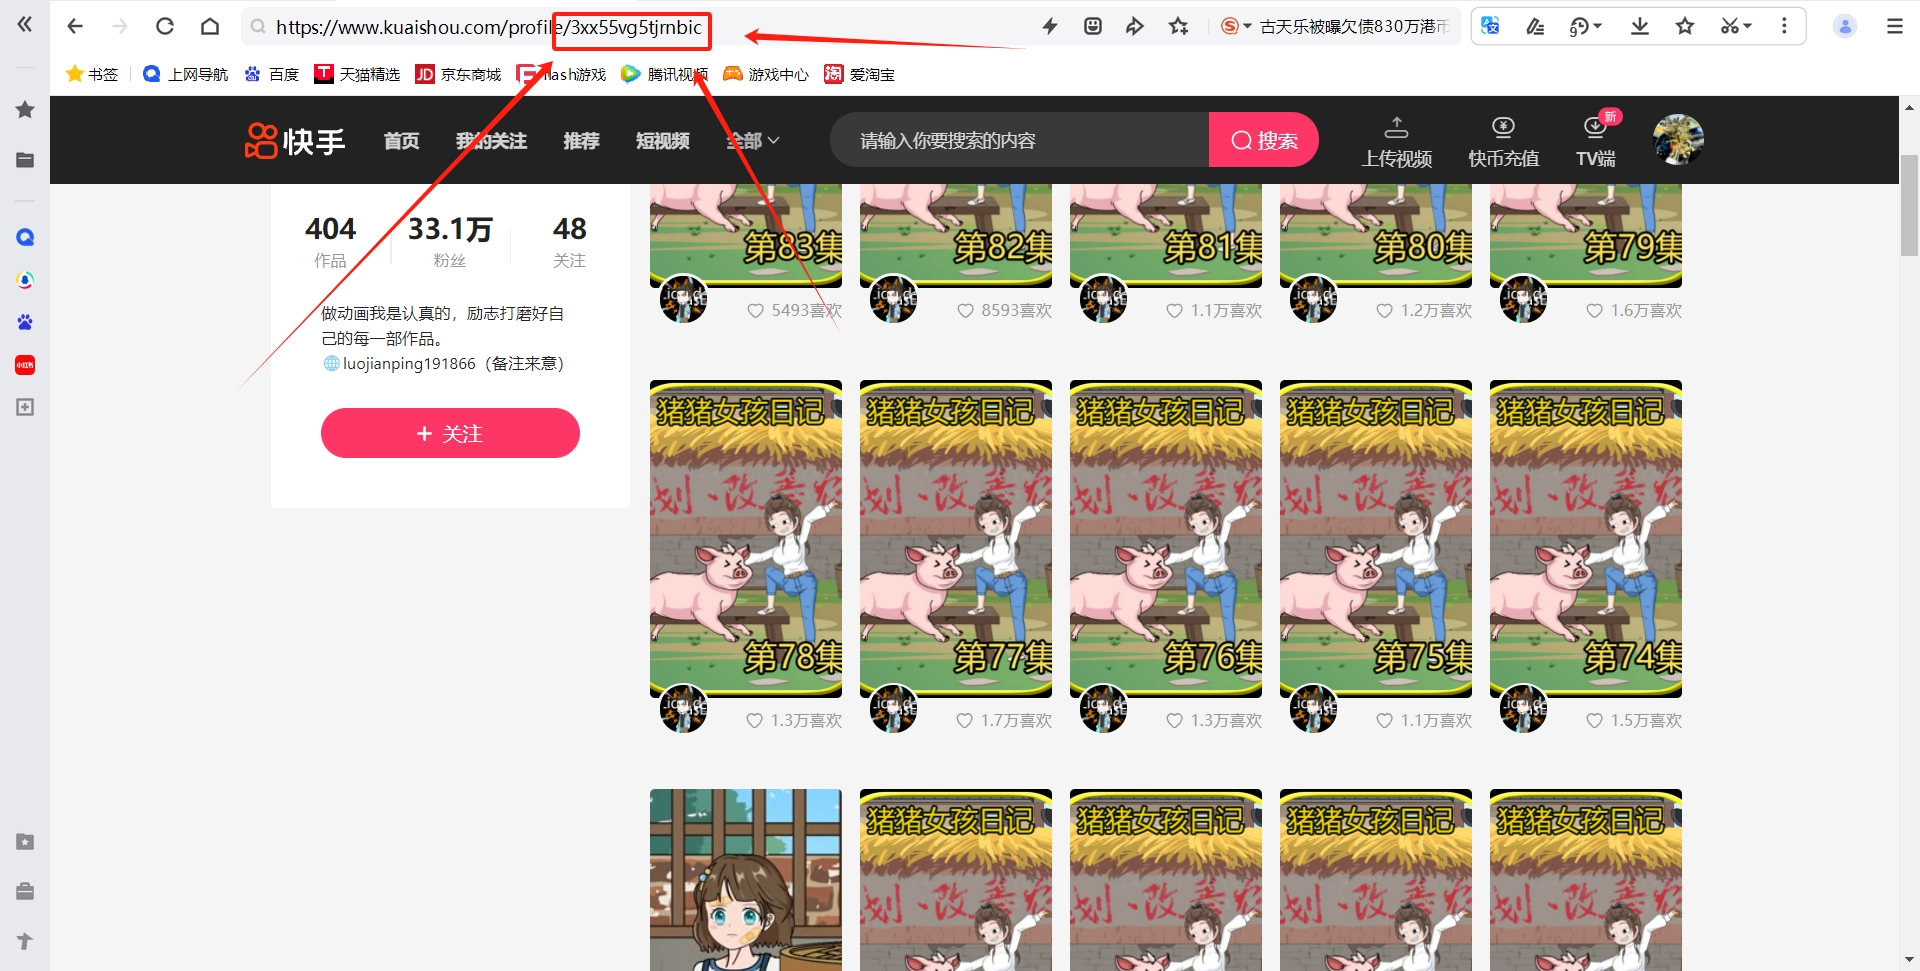Screen dimensions: 1920x971
Task: Open 短视频 navigation tab
Action: 662,141
